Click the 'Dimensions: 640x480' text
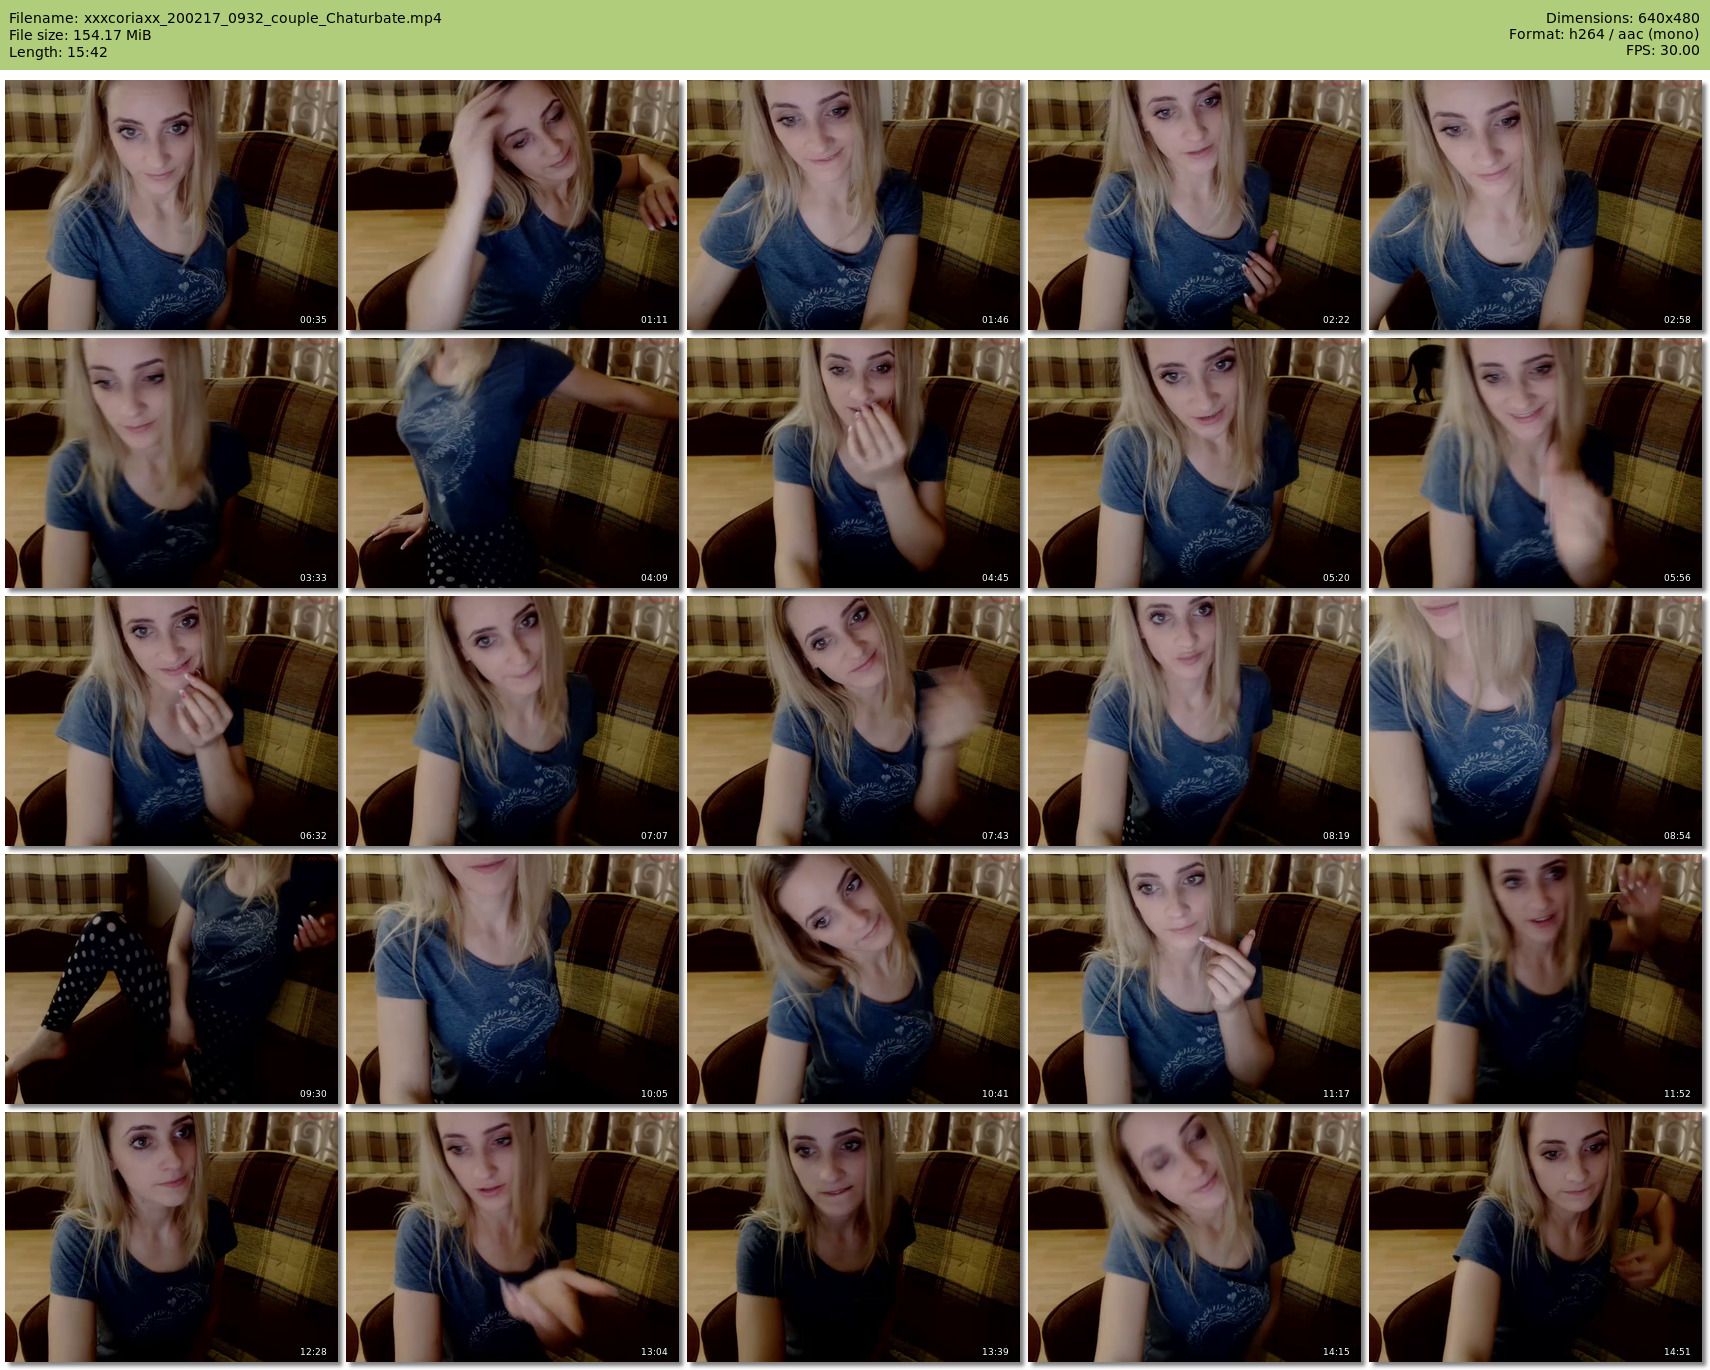This screenshot has width=1710, height=1370. coord(1622,18)
